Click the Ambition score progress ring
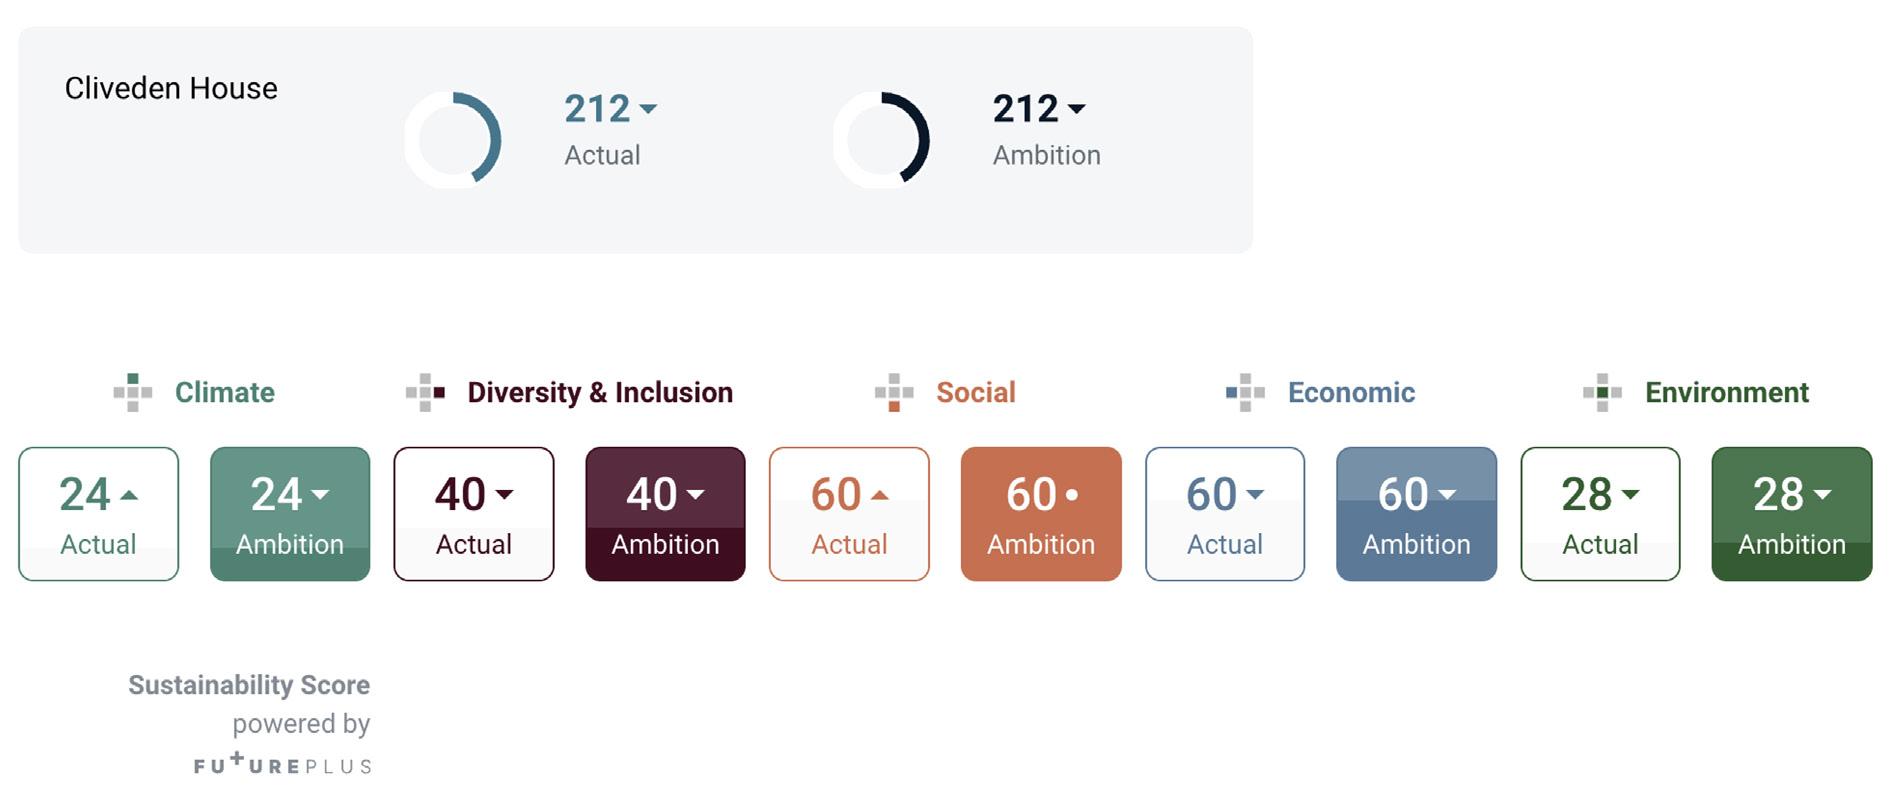1899x808 pixels. tap(881, 140)
